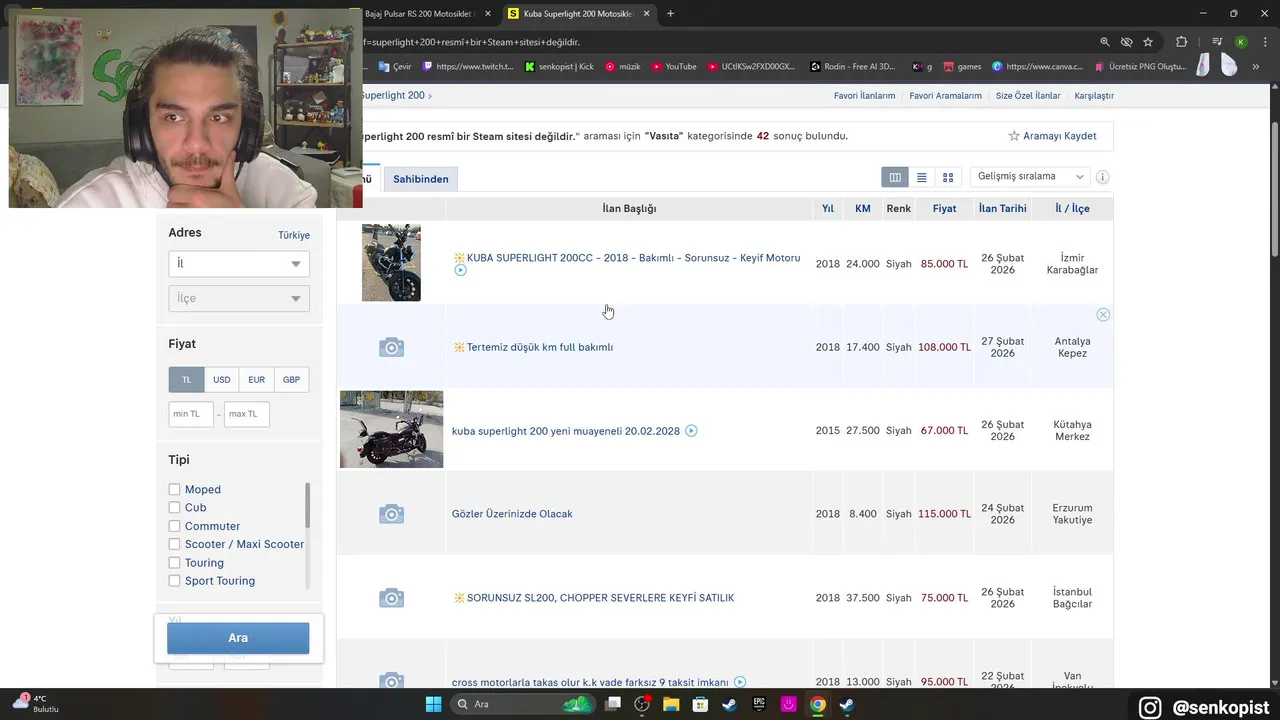Open Favori Aramalarım menu link
This screenshot has height=720, width=1280.
pos(946,96)
